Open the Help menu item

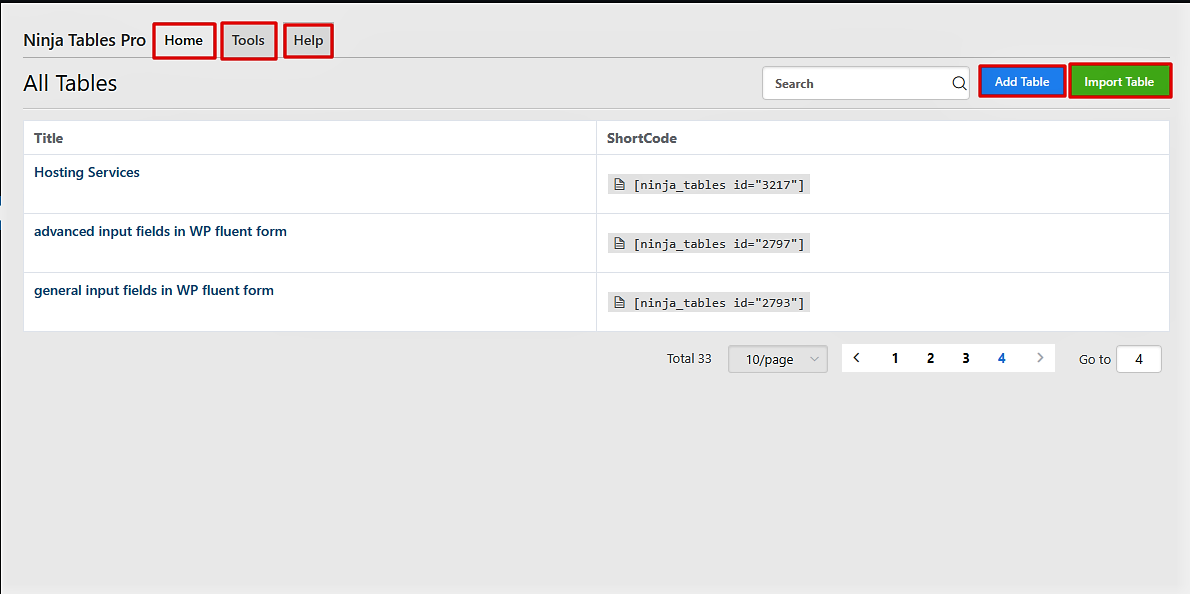[x=308, y=41]
